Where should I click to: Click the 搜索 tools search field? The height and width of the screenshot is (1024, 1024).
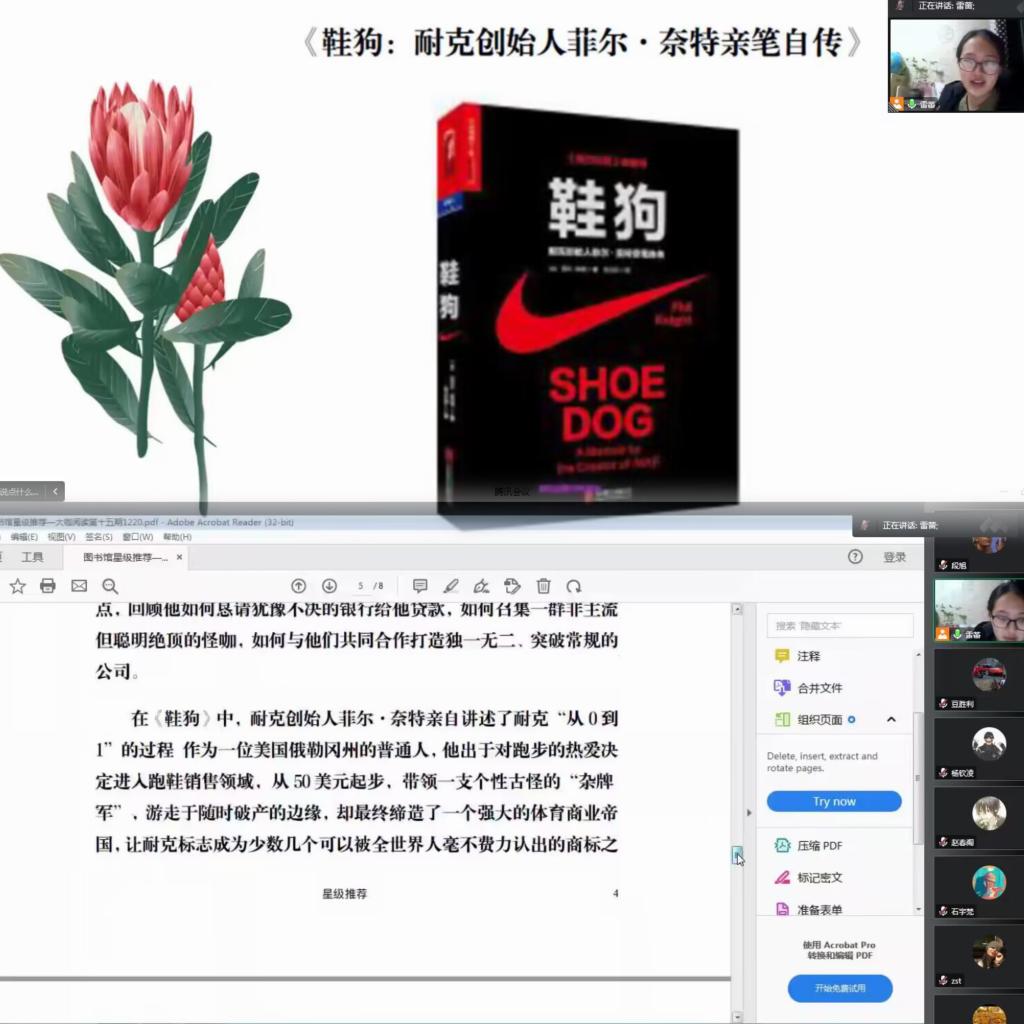pyautogui.click(x=839, y=626)
